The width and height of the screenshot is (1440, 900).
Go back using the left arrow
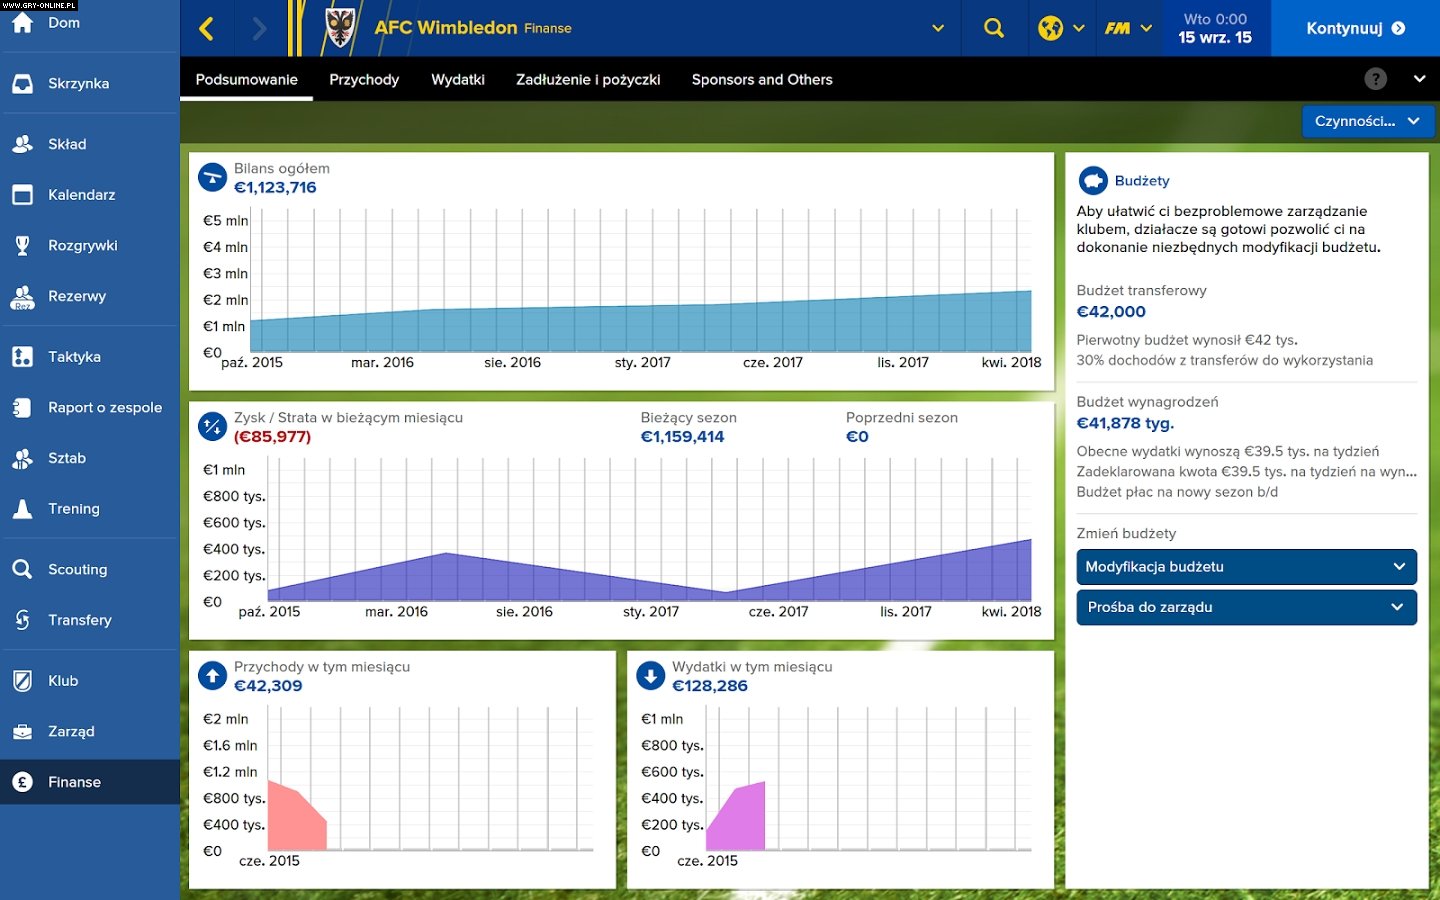click(208, 28)
